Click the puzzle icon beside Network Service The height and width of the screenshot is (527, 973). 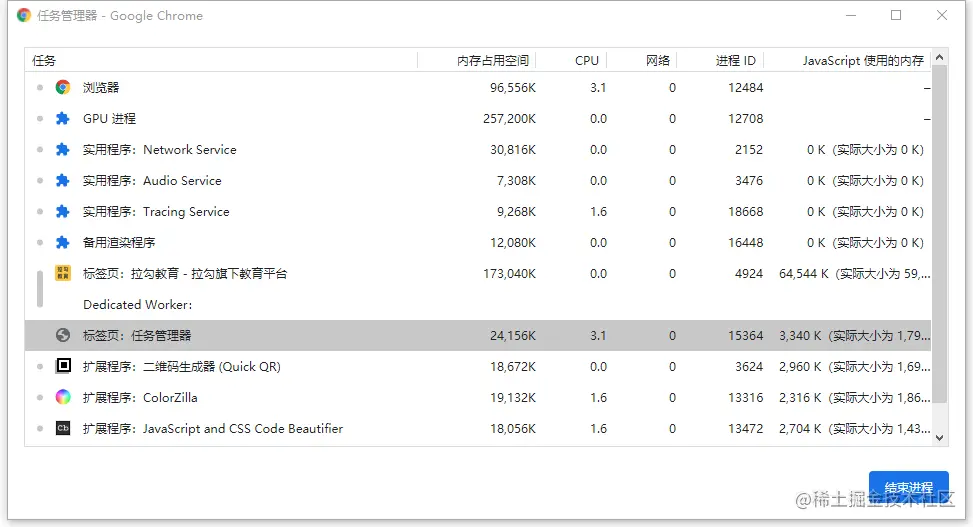coord(63,150)
